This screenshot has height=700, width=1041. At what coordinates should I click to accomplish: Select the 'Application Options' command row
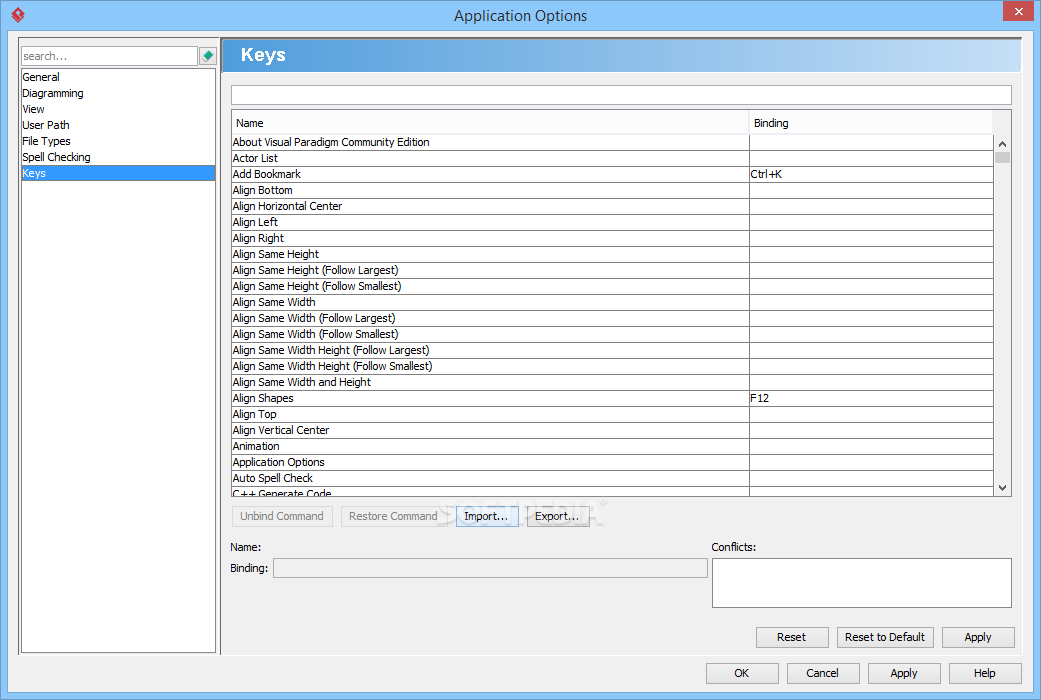(612, 462)
